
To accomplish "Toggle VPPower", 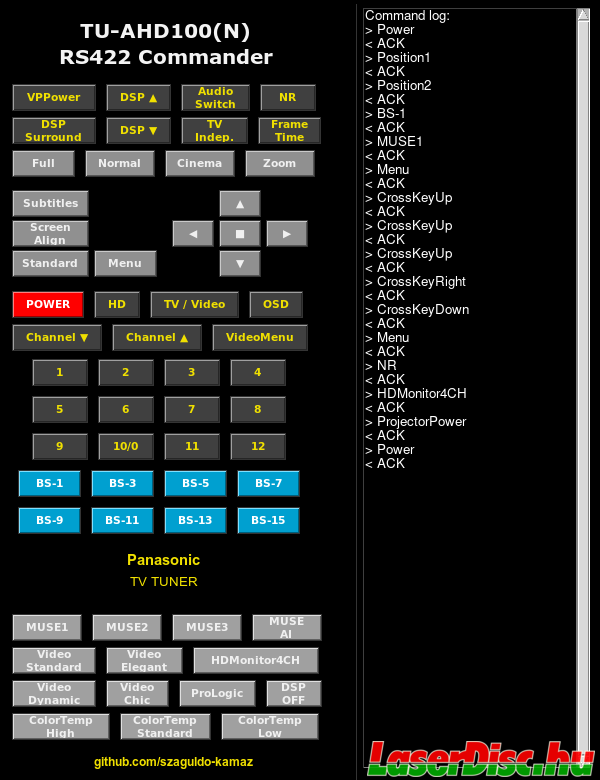I will tap(54, 98).
